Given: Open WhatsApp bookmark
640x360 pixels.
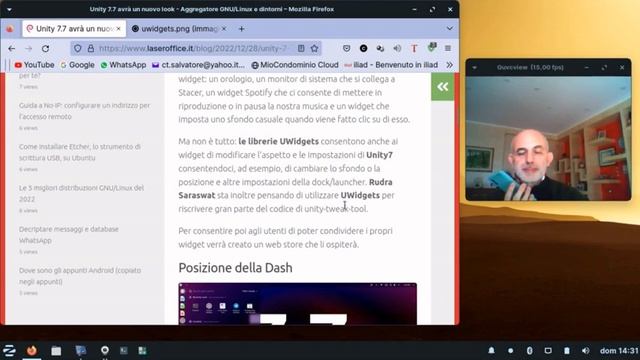Looking at the screenshot, I should pos(123,65).
